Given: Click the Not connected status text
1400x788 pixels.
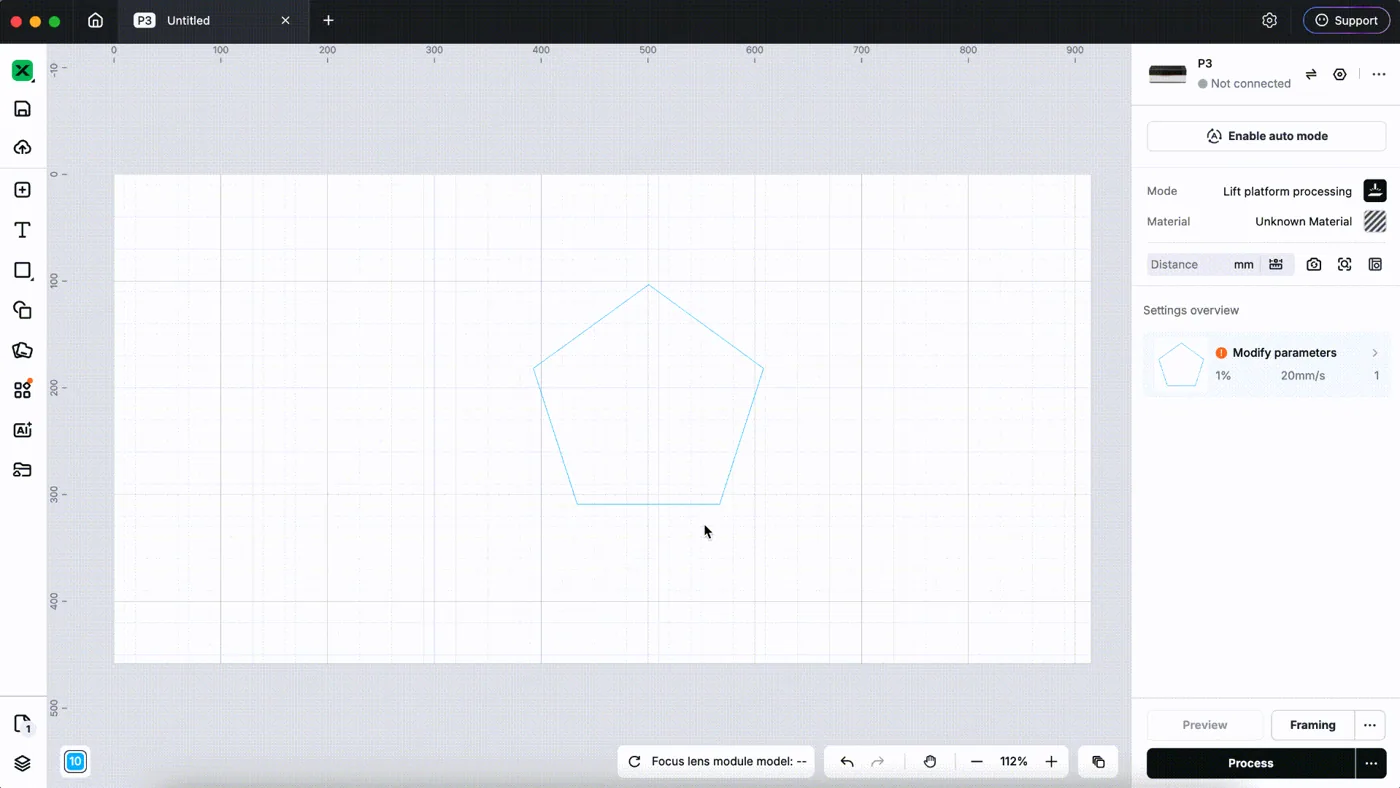Looking at the screenshot, I should click(x=1250, y=84).
